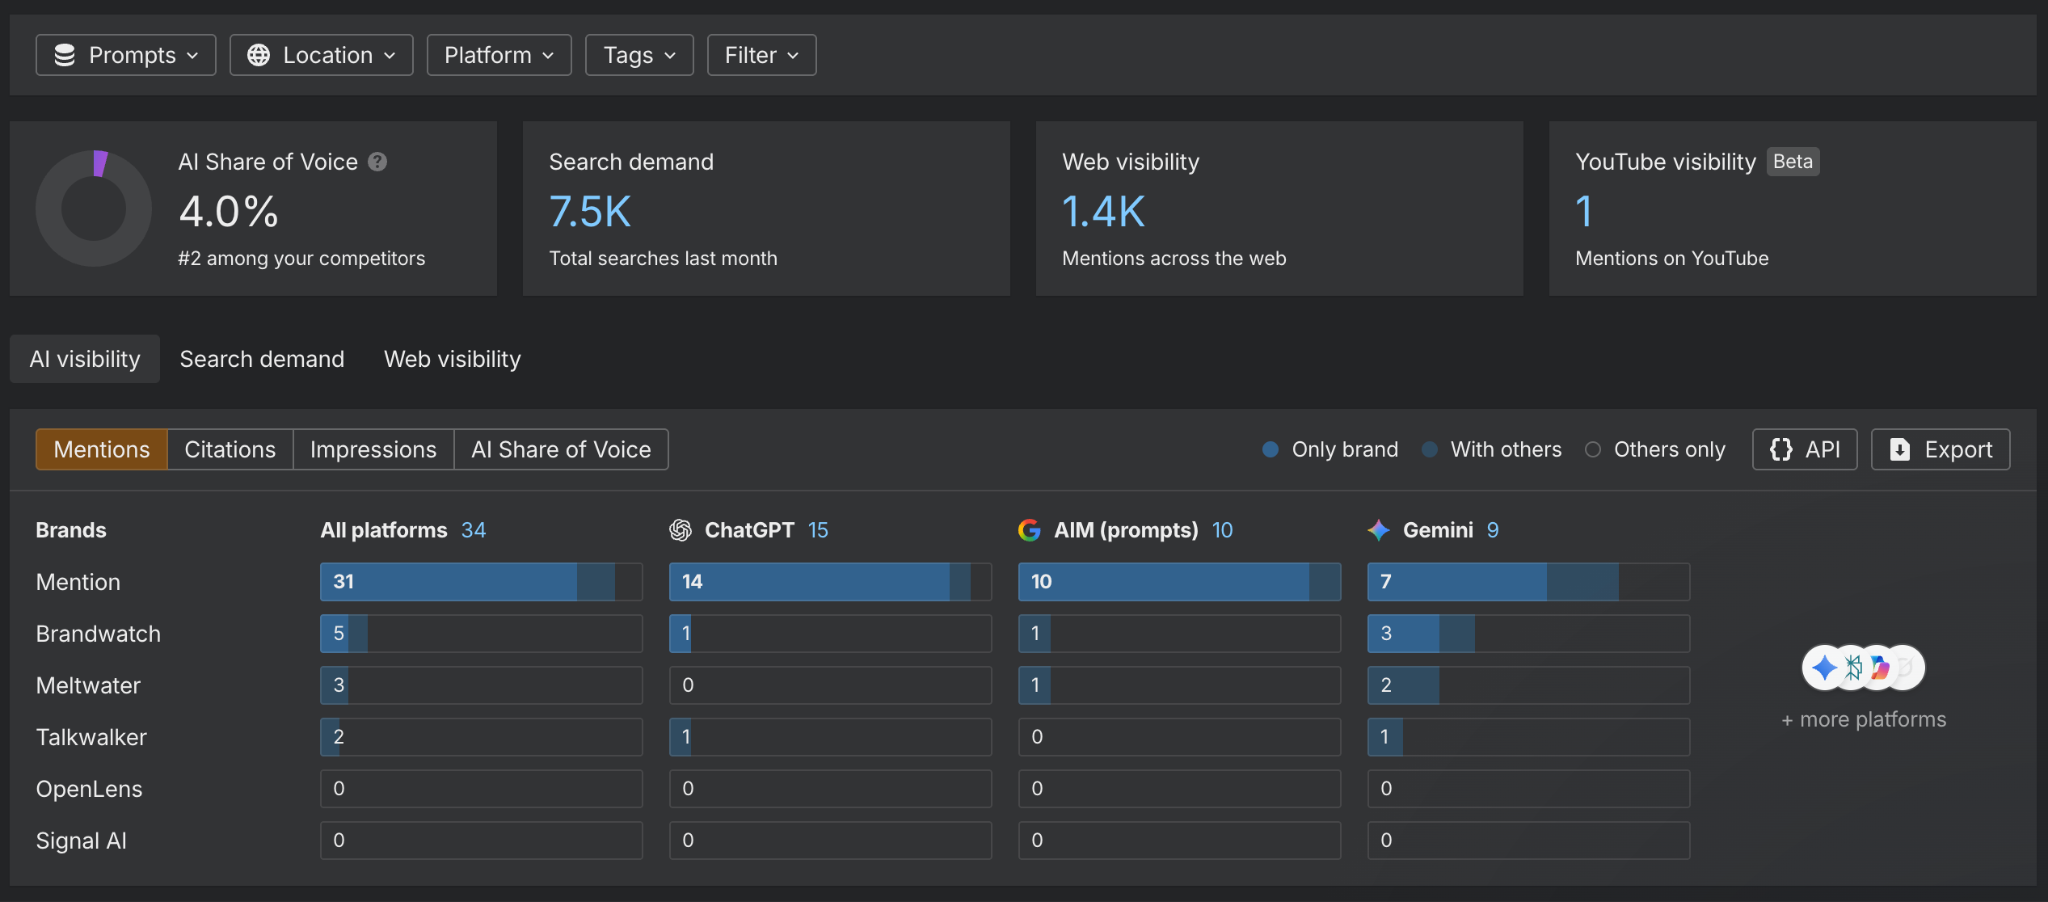Click the Mention AIM bar showing 10
The image size is (2048, 902).
[1180, 582]
